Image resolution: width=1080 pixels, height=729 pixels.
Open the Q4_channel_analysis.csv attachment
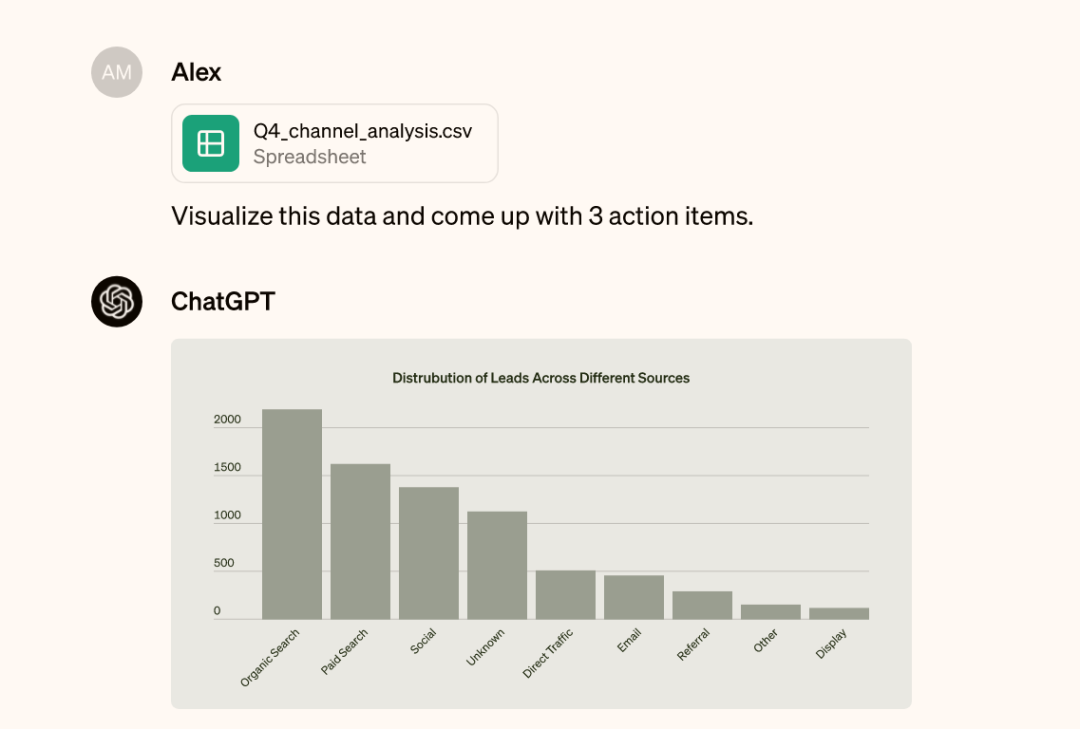tap(335, 143)
